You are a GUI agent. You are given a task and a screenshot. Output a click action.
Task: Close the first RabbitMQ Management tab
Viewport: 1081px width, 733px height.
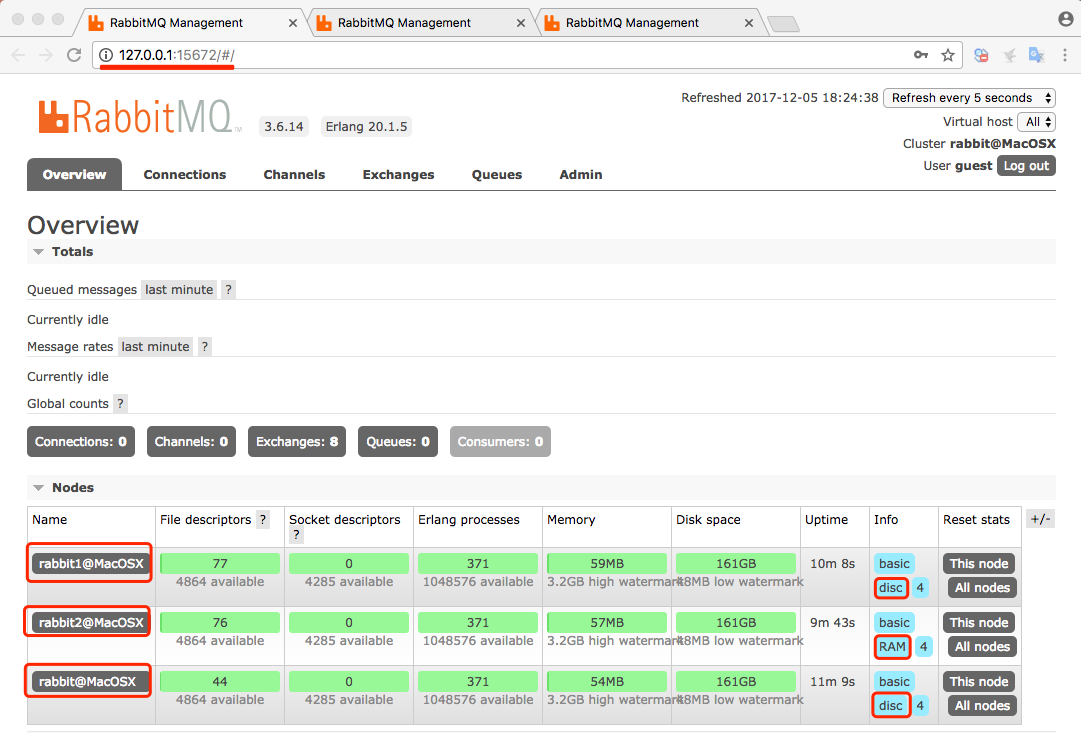tap(293, 23)
